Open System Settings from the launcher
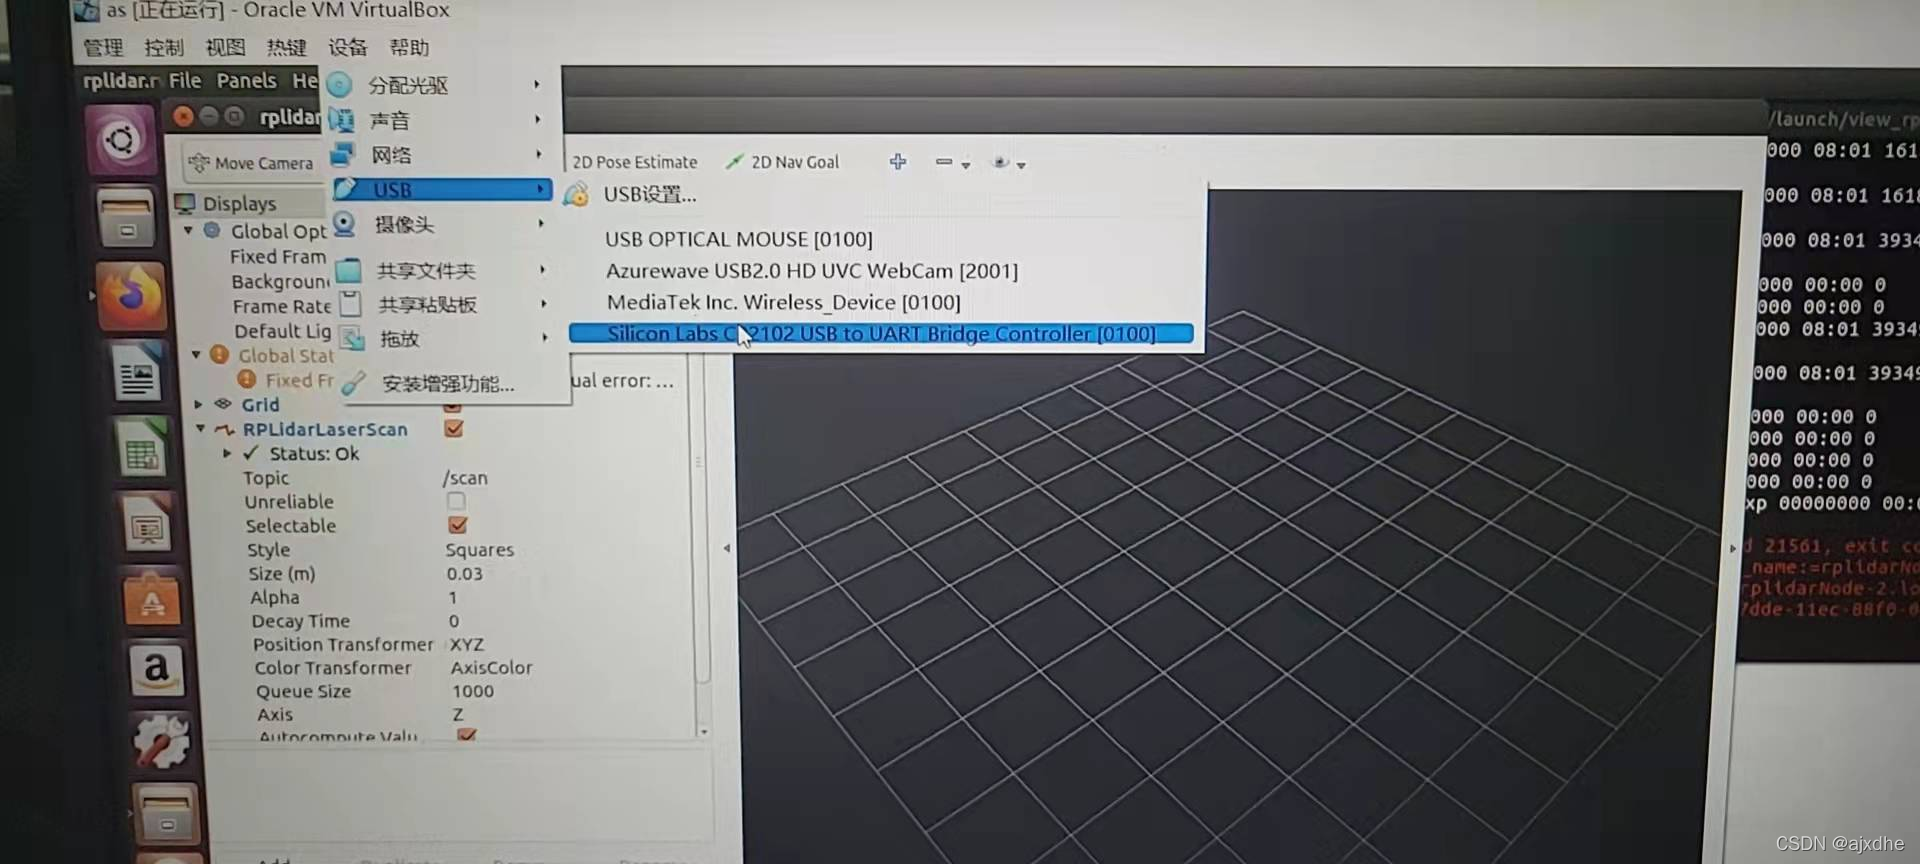This screenshot has width=1920, height=864. (160, 740)
